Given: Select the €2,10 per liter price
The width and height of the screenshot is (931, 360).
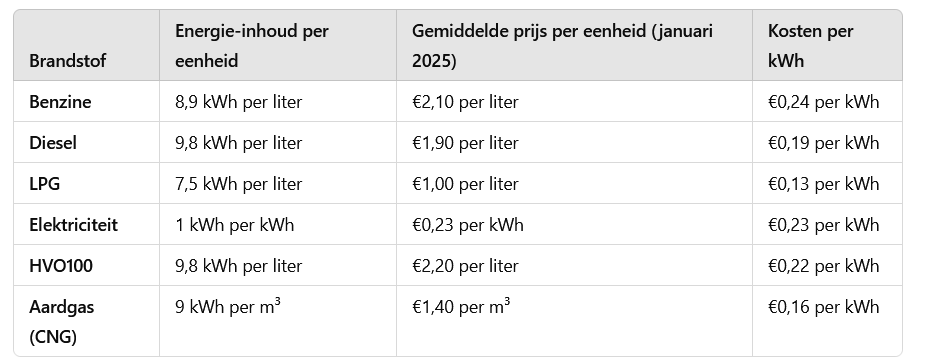Looking at the screenshot, I should pyautogui.click(x=466, y=102).
